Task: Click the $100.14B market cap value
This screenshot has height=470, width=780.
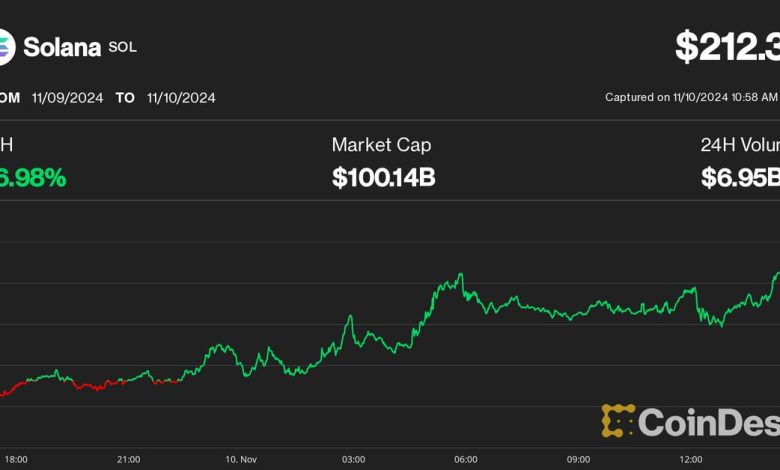Action: tap(383, 178)
